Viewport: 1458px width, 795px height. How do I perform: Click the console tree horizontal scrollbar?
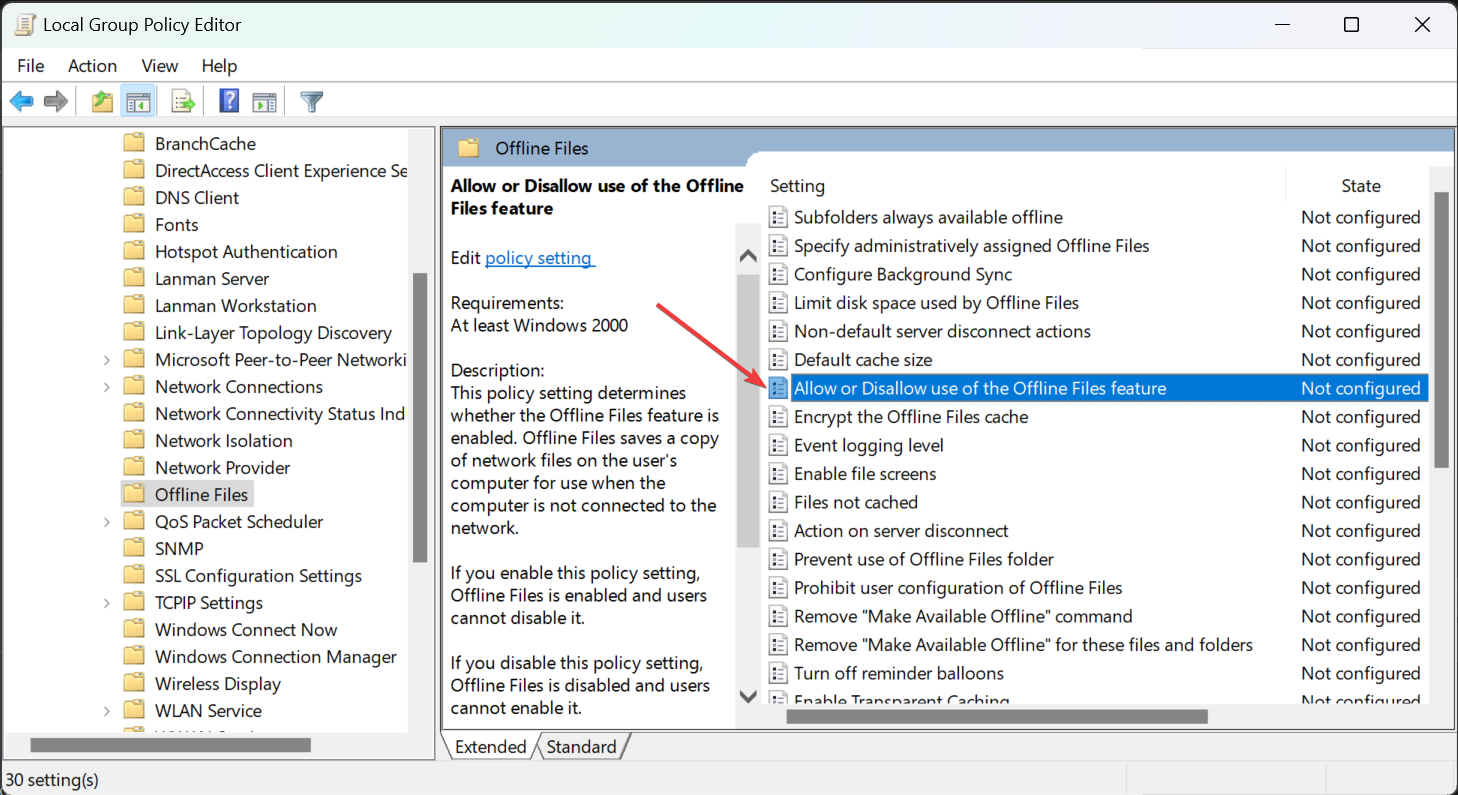pyautogui.click(x=171, y=744)
